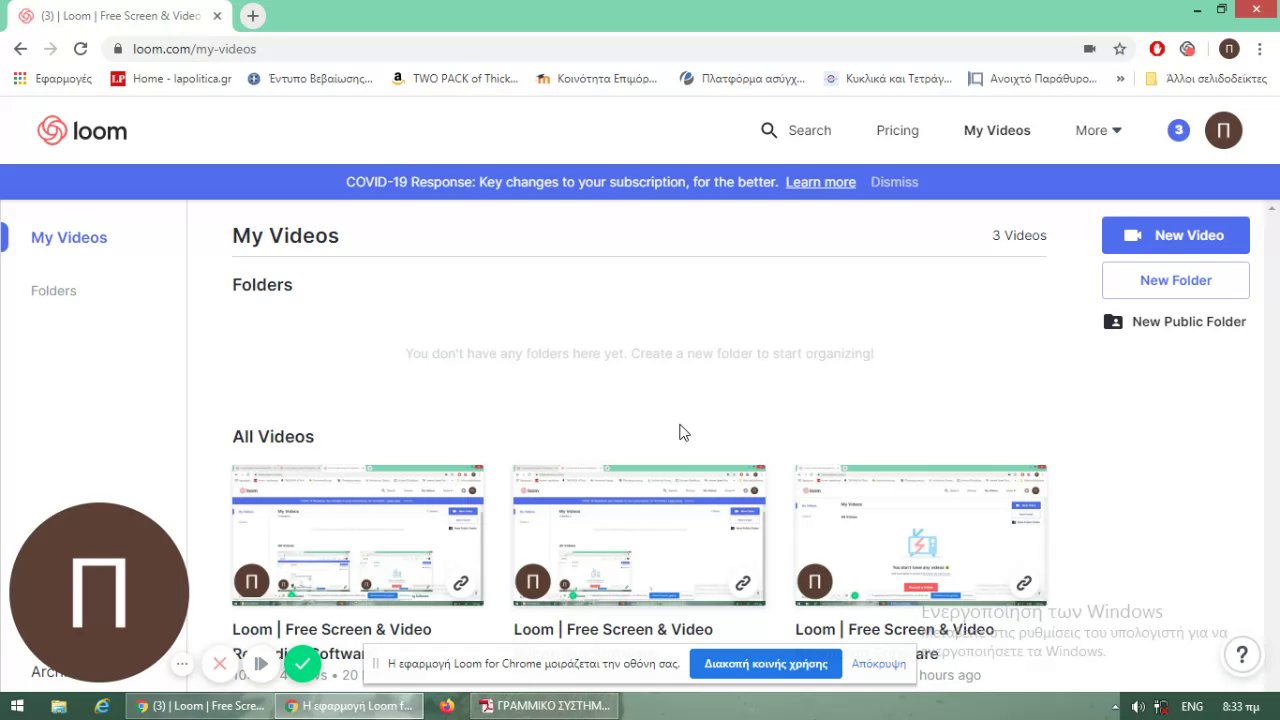Viewport: 1280px width, 720px height.
Task: Open the red ad-blocker extension icon
Action: 1157,48
